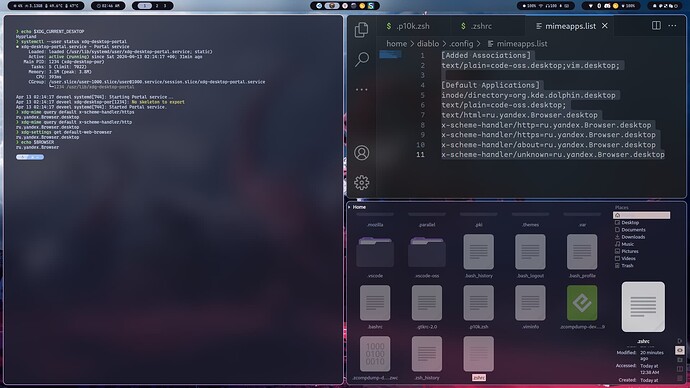Close the mimeapps.list tab

click(x=605, y=26)
